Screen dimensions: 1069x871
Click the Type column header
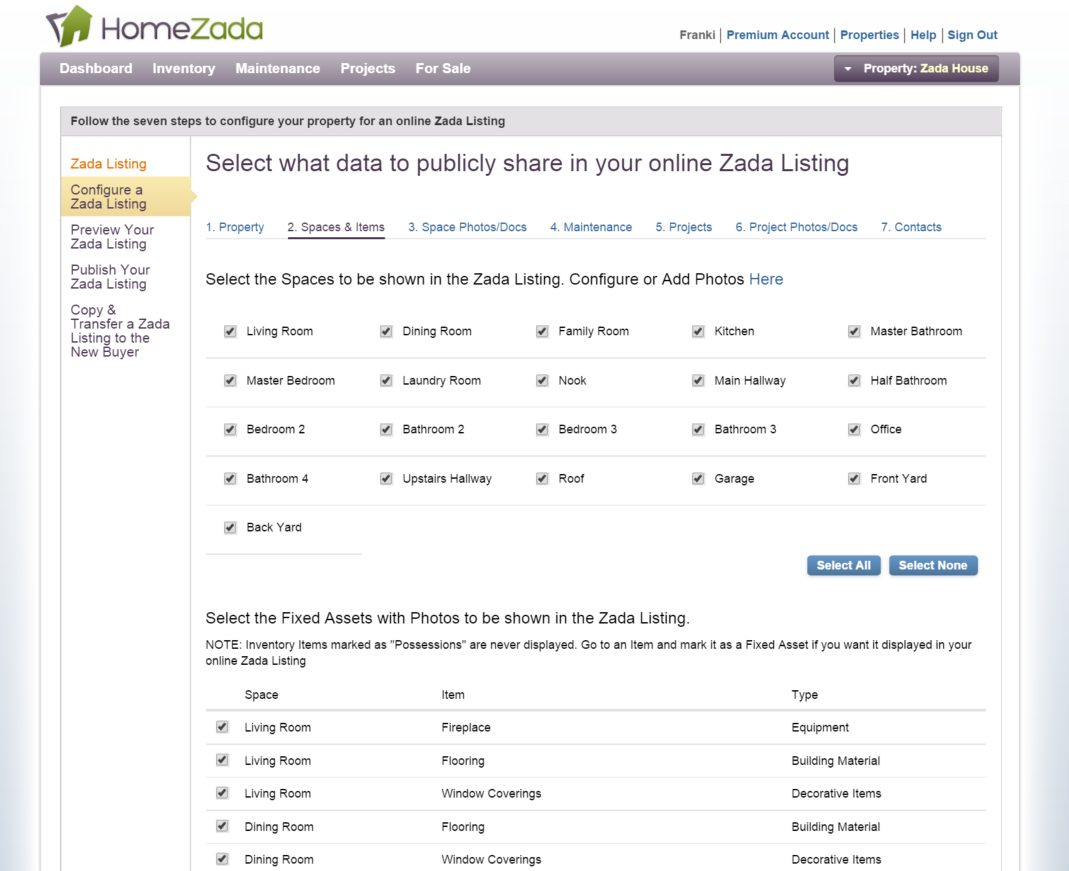pyautogui.click(x=804, y=694)
